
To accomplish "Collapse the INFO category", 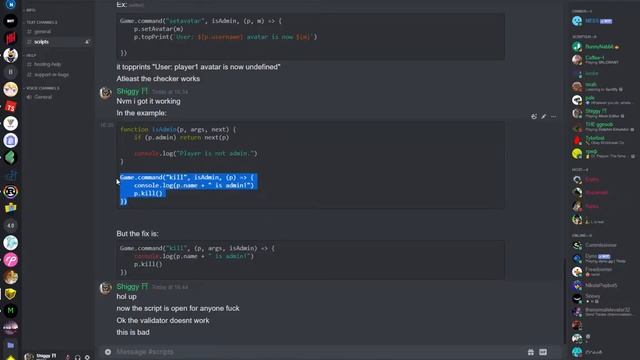I will pos(30,10).
